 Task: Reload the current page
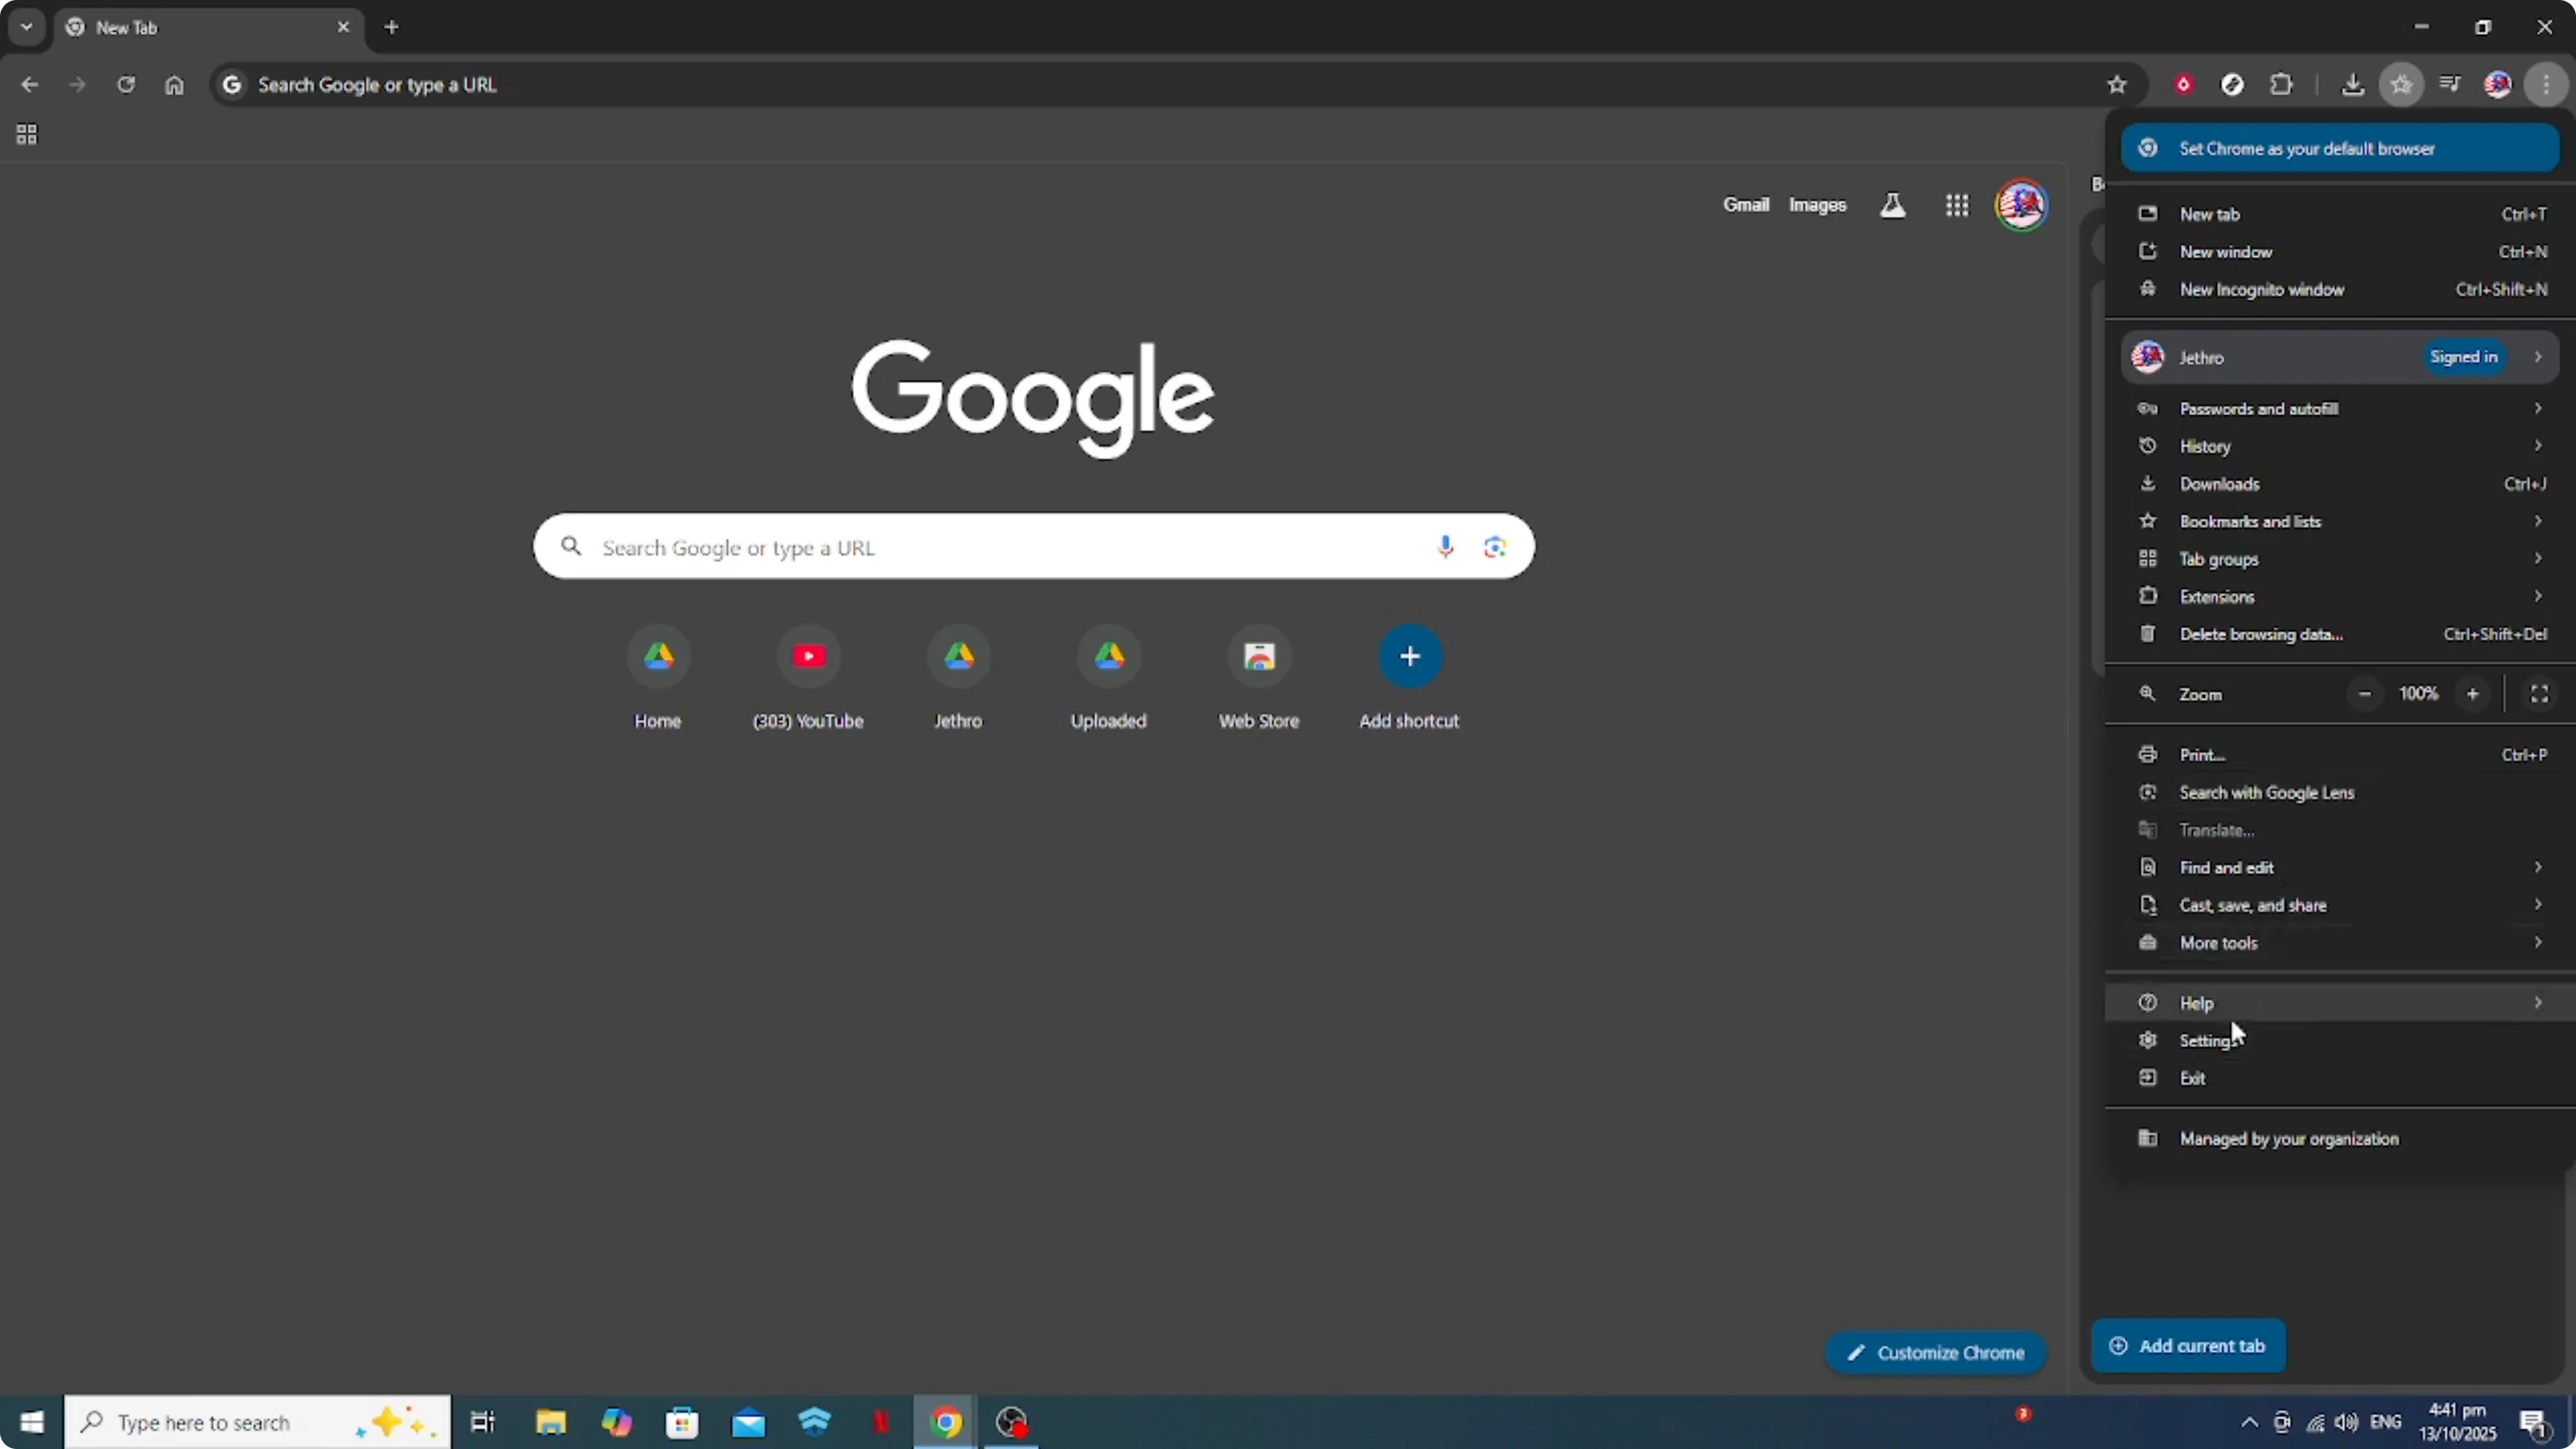point(126,85)
